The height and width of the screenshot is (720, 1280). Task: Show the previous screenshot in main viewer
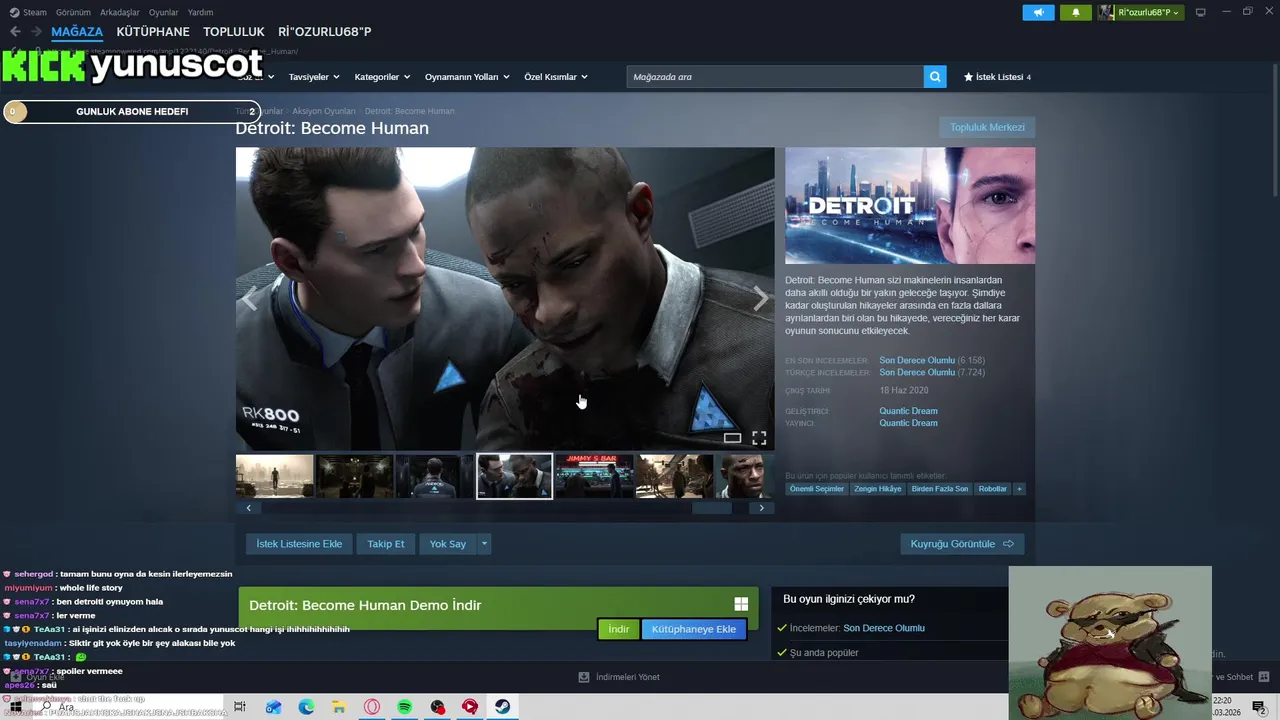[x=250, y=299]
